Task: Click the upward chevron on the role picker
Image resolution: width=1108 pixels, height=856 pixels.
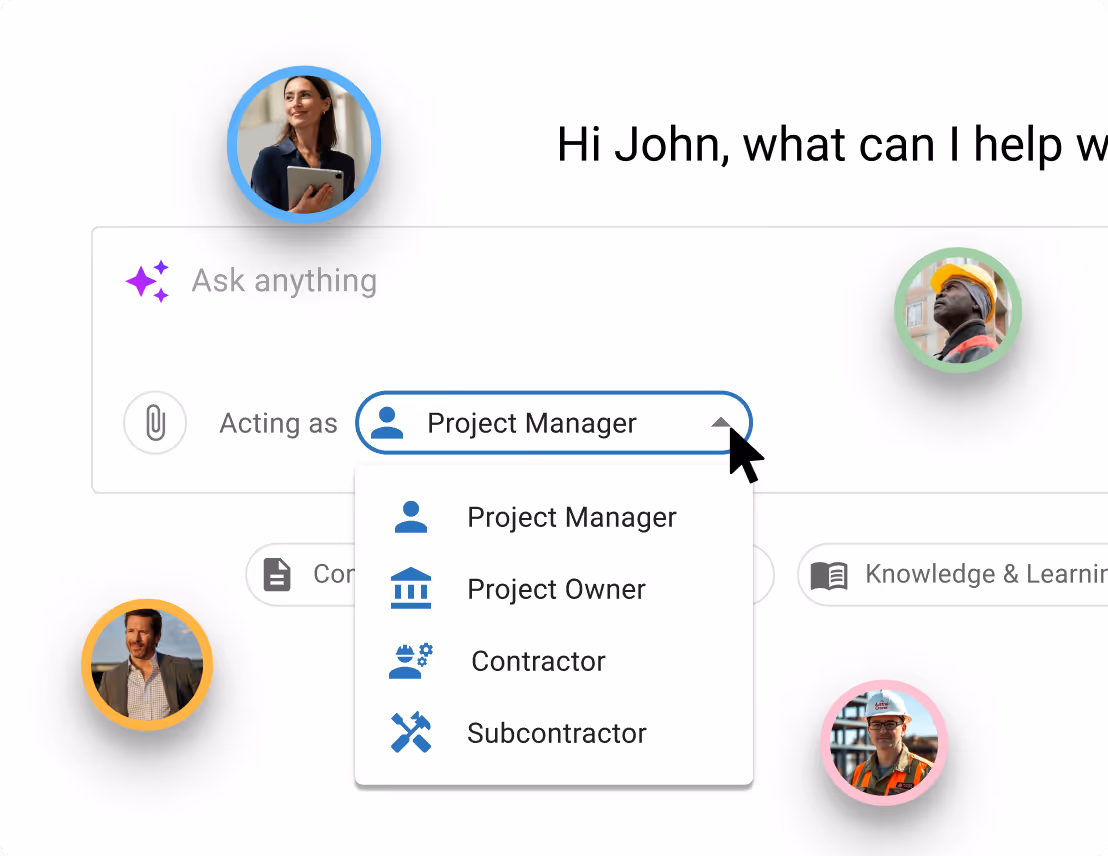Action: pos(722,422)
